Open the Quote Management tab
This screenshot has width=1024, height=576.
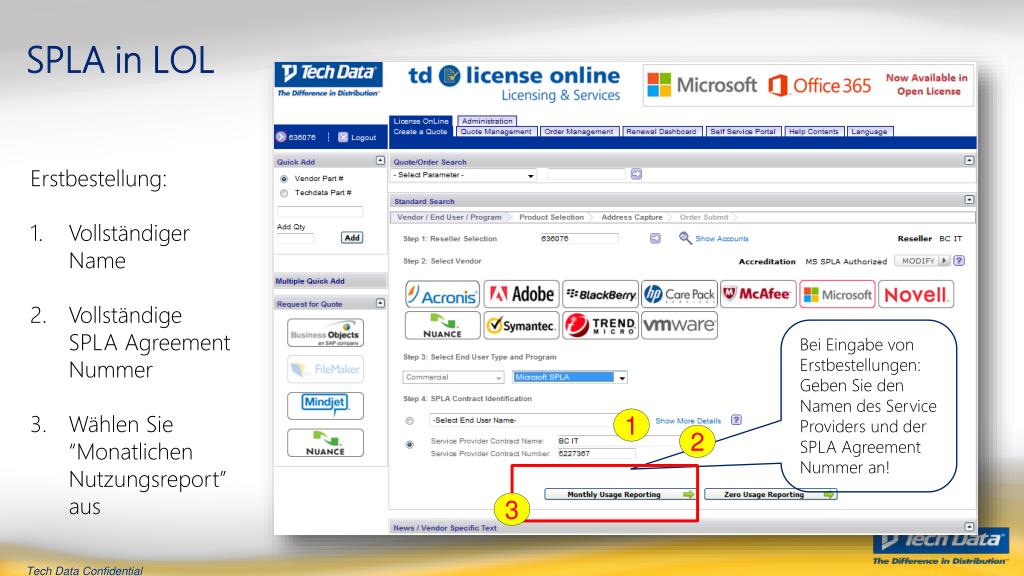point(496,131)
